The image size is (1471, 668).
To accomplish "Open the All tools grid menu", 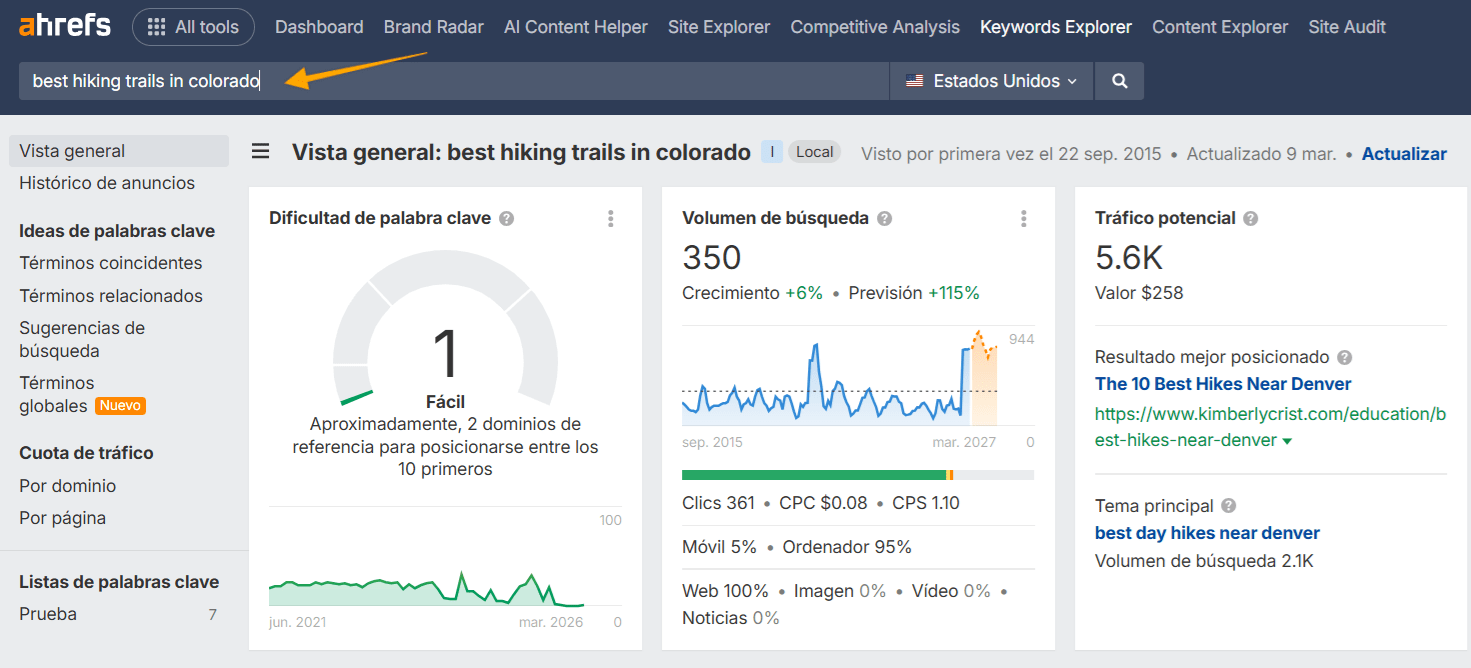I will 193,27.
